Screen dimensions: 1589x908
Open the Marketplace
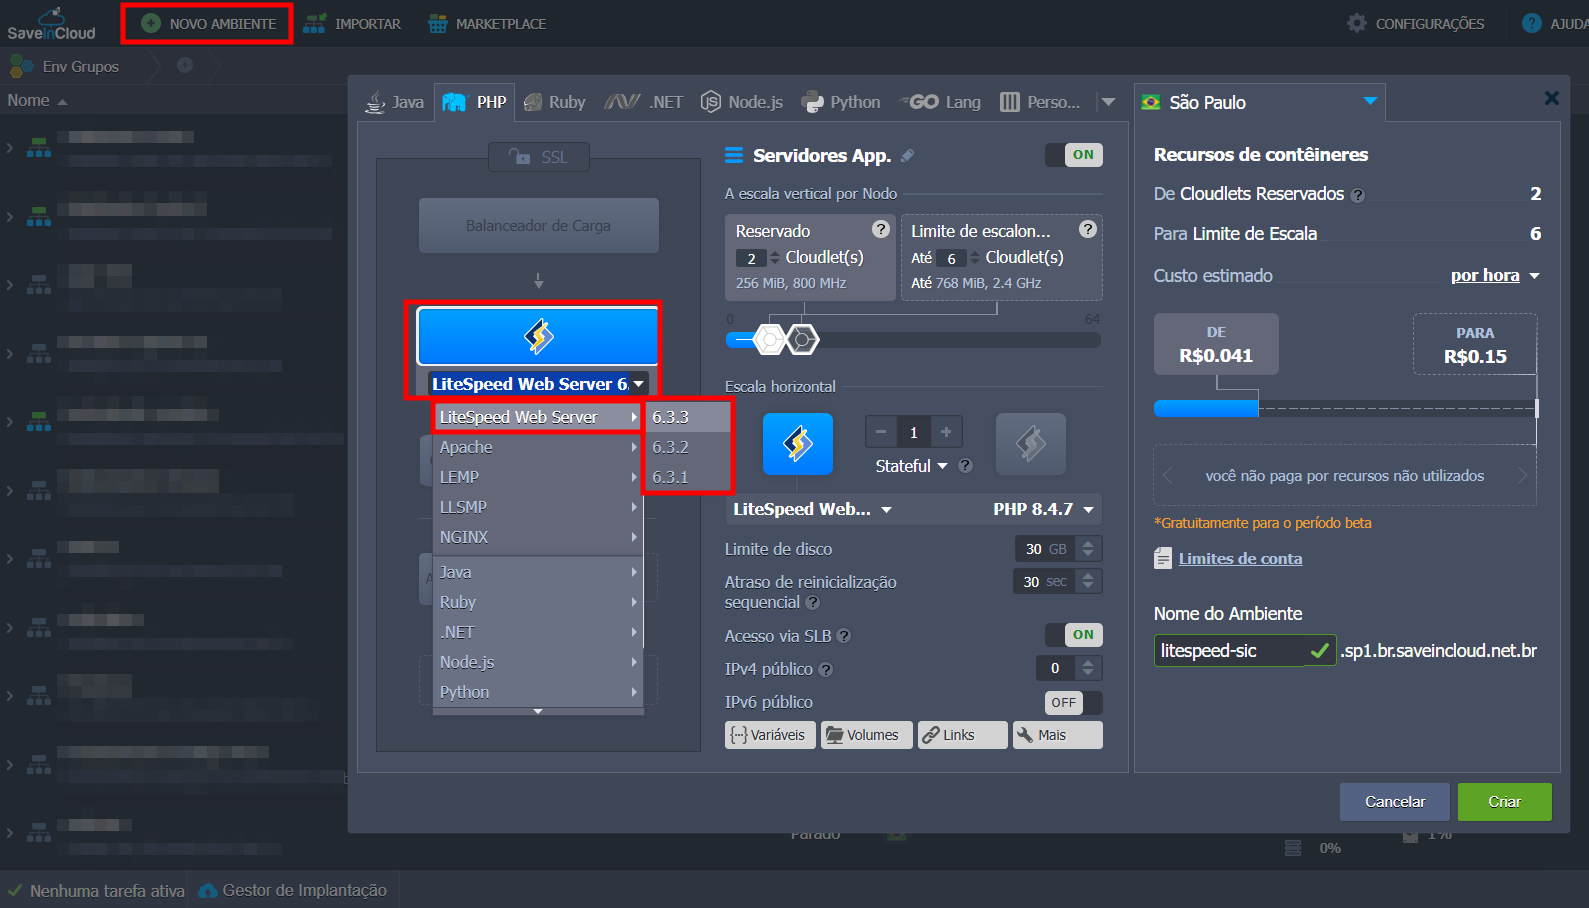[487, 24]
